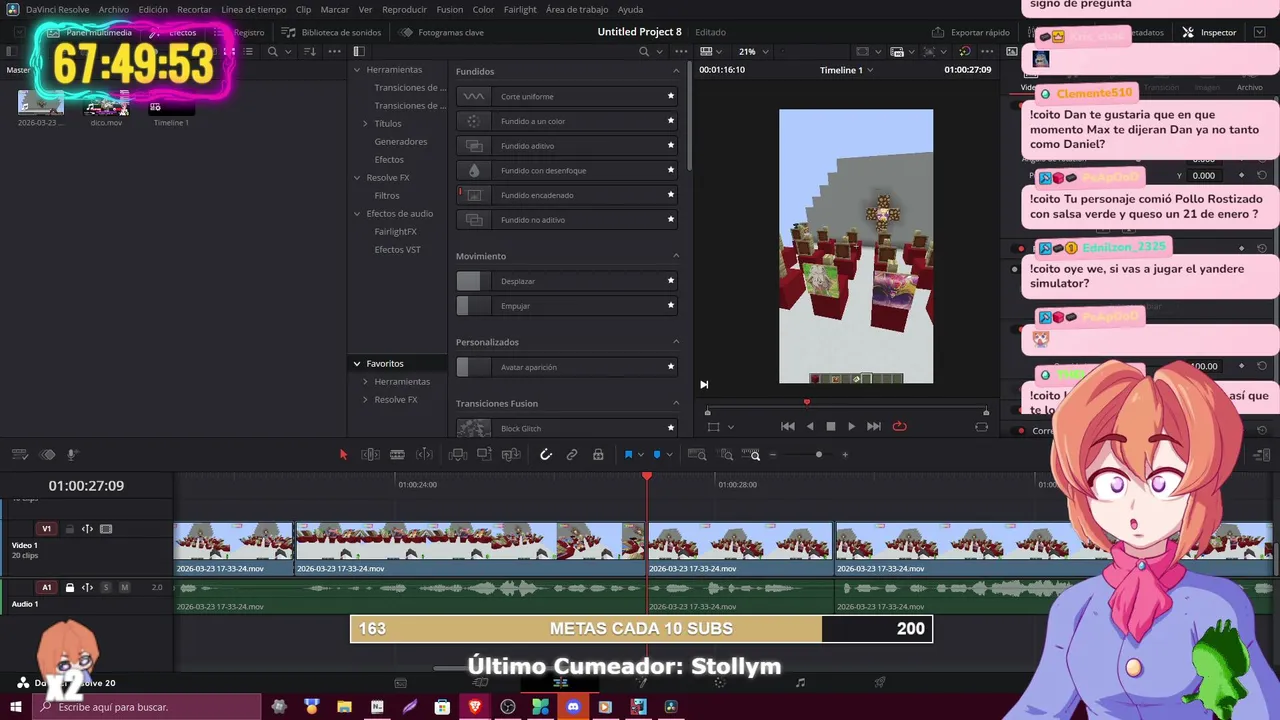Image resolution: width=1280 pixels, height=720 pixels.
Task: Open the Ayuda menu
Action: [630, 9]
